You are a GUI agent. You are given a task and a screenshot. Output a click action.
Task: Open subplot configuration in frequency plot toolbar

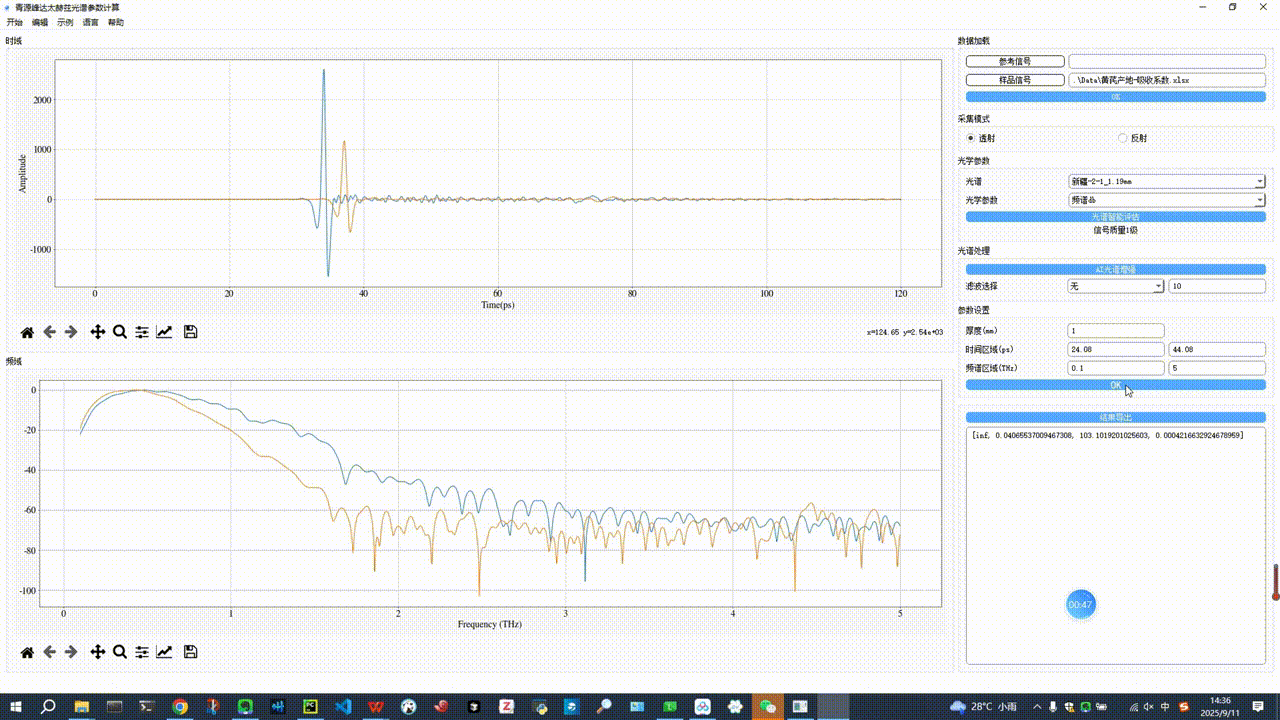(142, 652)
